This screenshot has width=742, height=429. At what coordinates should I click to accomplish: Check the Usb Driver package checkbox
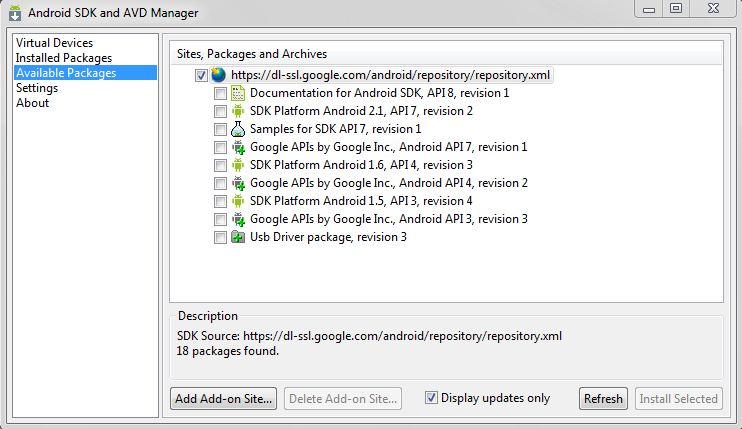pyautogui.click(x=220, y=237)
